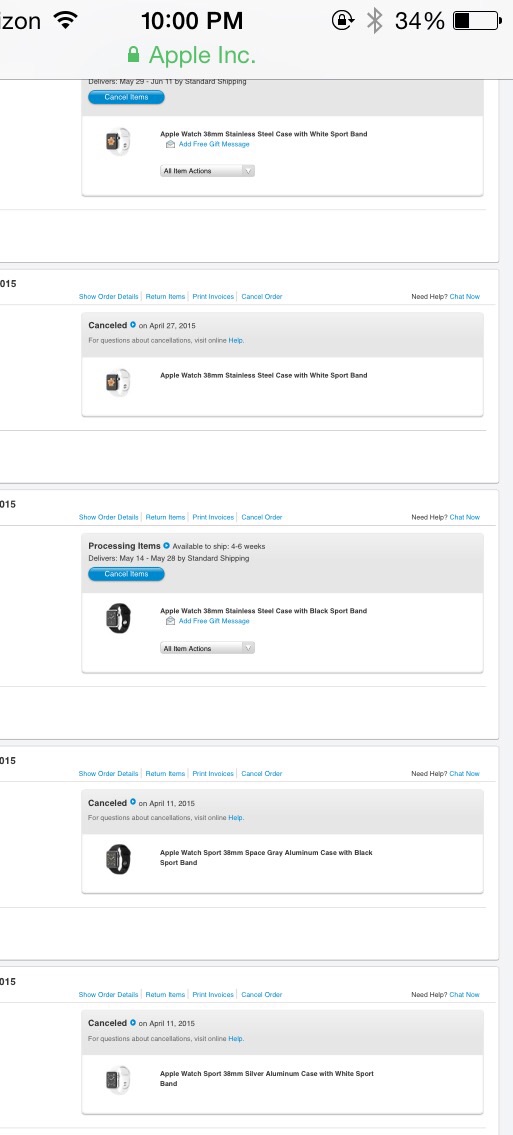Screen dimensions: 513x1135
Task: Click Print Invoices in the April 27 canceled order
Action: point(213,297)
